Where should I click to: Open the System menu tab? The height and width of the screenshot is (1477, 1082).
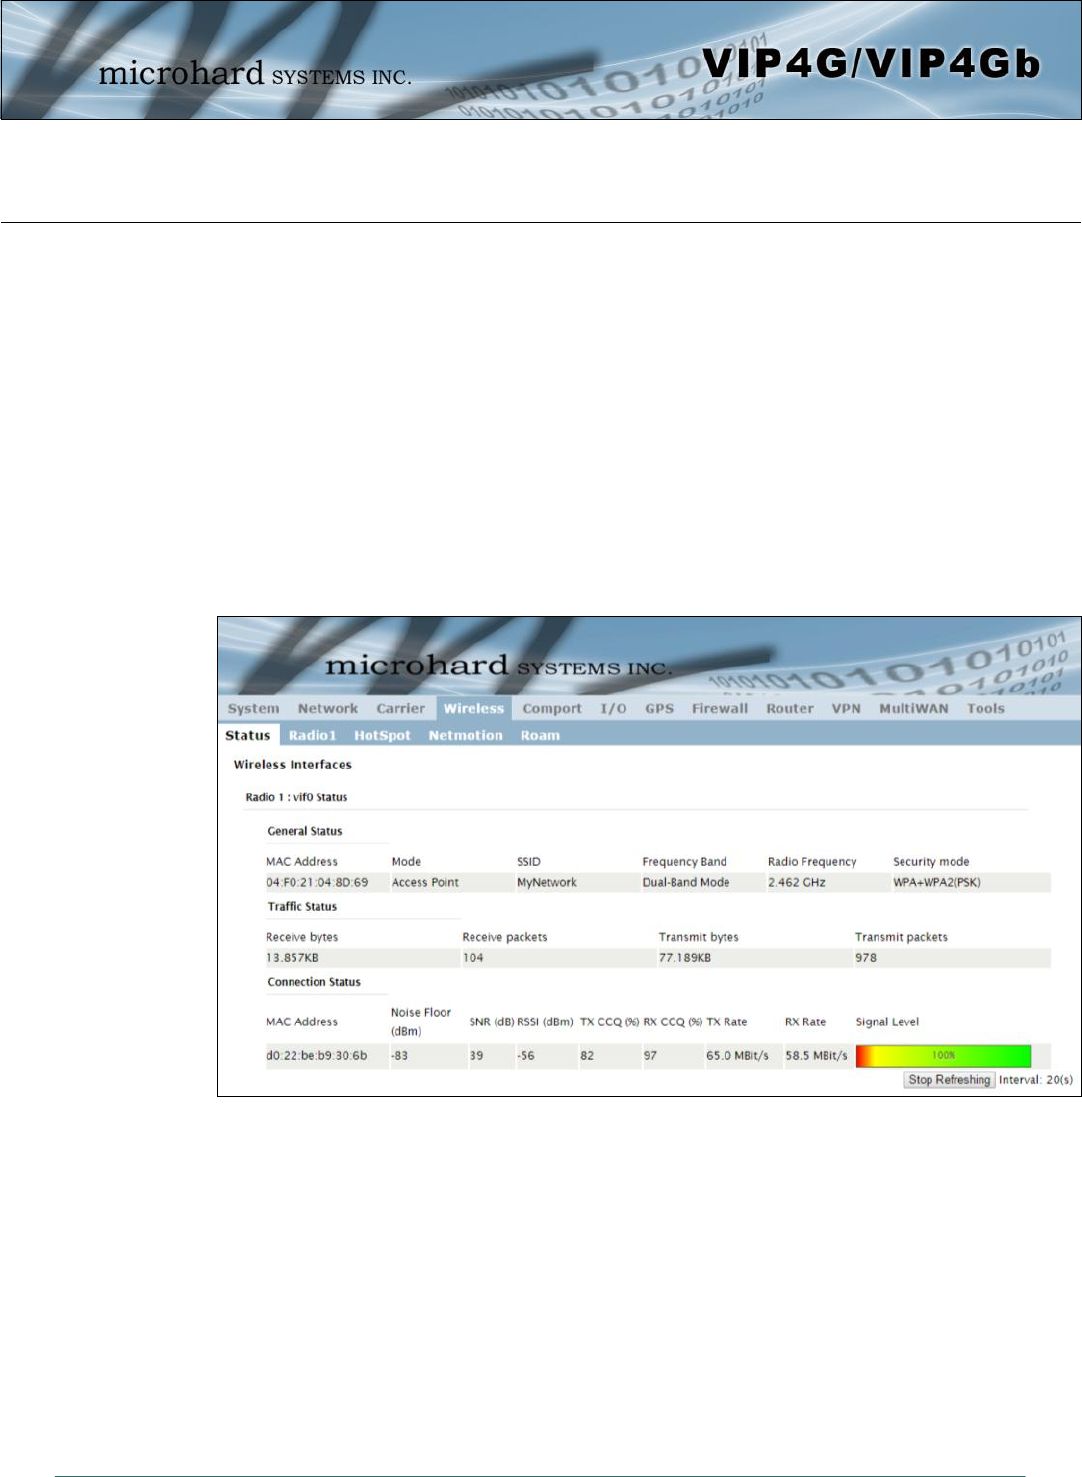(x=253, y=708)
